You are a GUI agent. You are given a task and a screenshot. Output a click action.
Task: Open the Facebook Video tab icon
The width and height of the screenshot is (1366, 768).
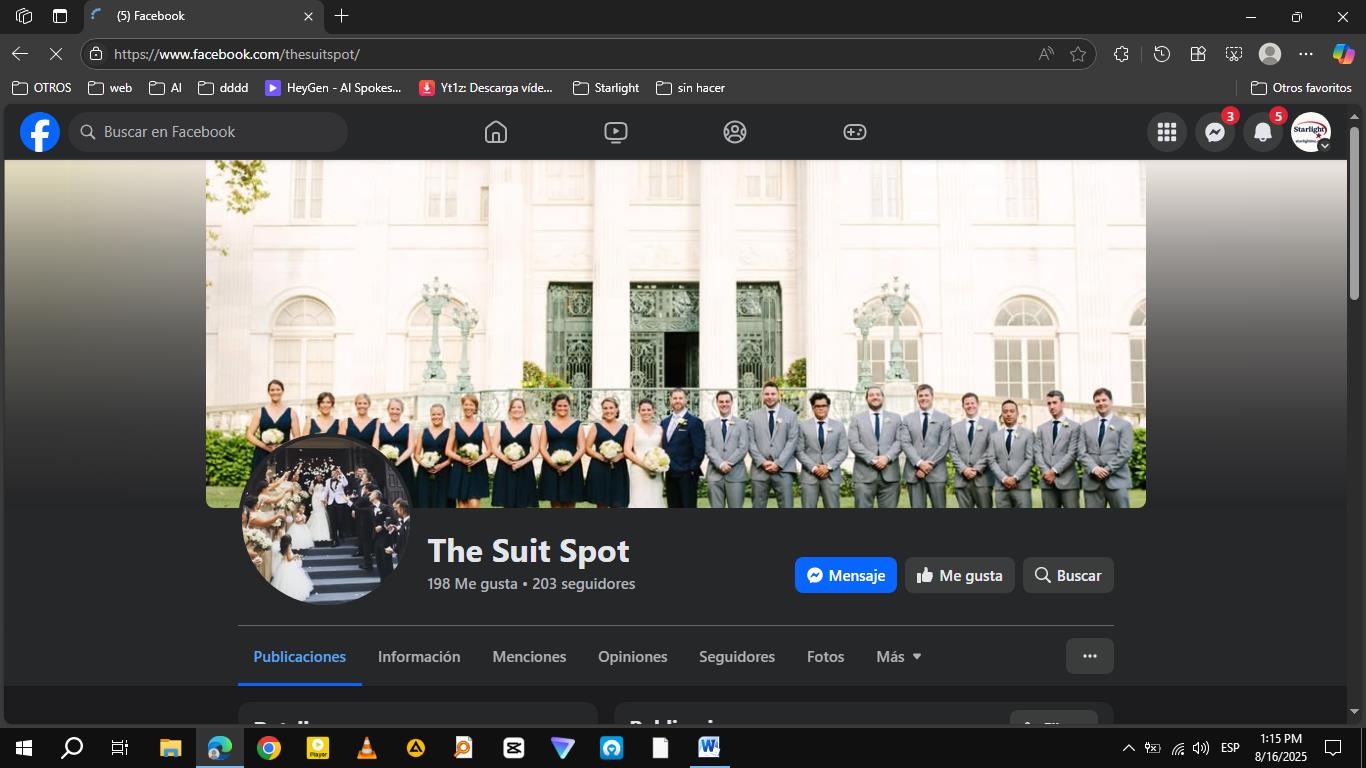[615, 132]
